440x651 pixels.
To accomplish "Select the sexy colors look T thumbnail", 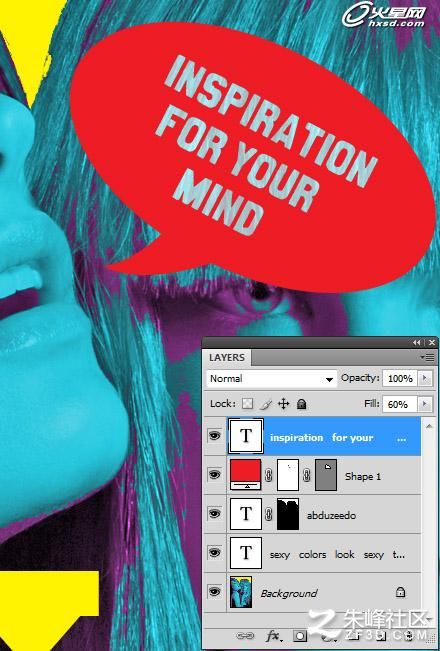I will 246,553.
